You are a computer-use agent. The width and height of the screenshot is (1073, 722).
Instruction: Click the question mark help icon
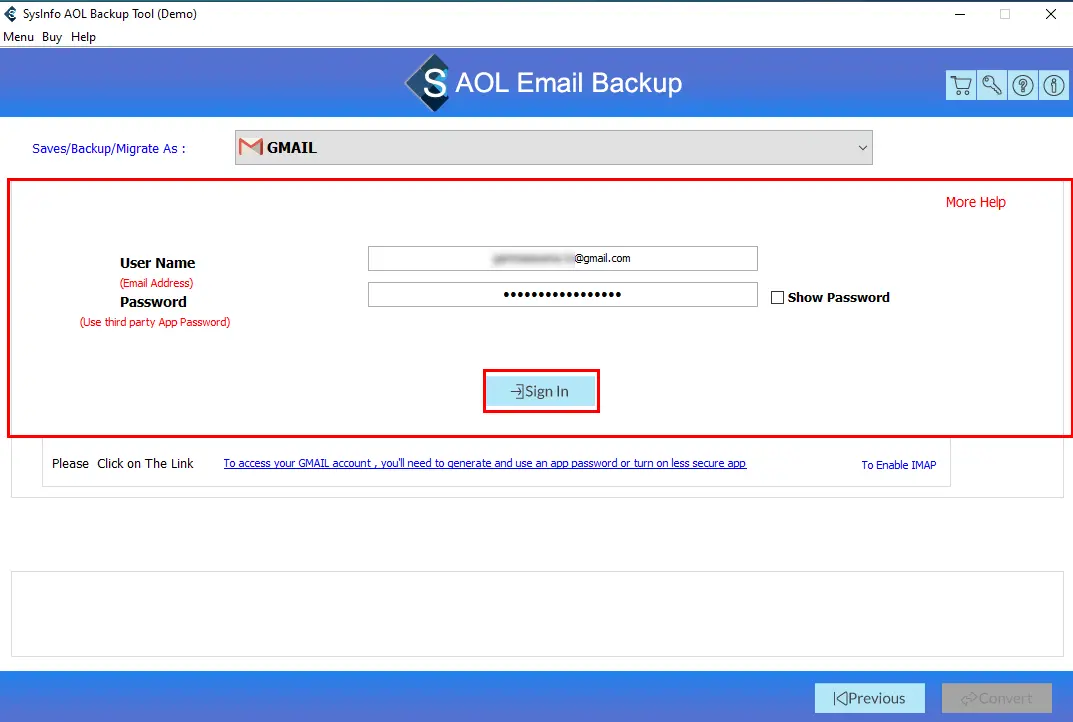coord(1023,86)
